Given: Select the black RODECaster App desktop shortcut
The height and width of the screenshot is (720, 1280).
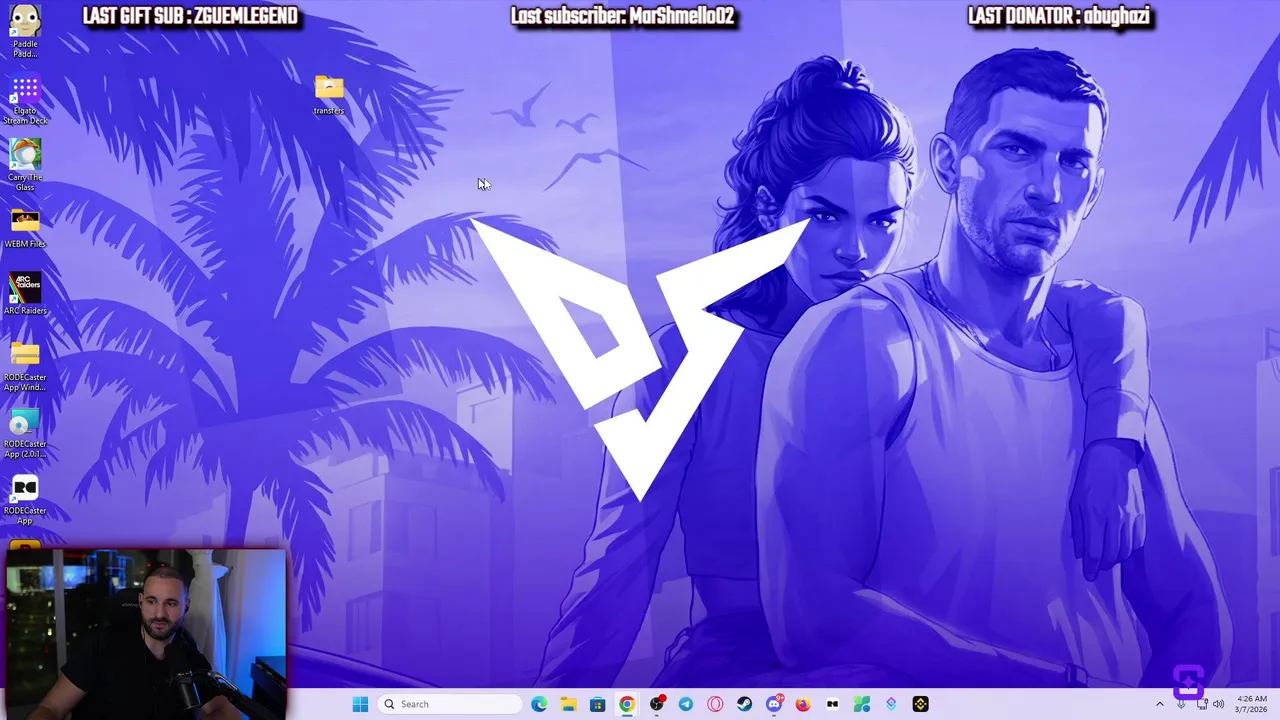Looking at the screenshot, I should pyautogui.click(x=25, y=500).
